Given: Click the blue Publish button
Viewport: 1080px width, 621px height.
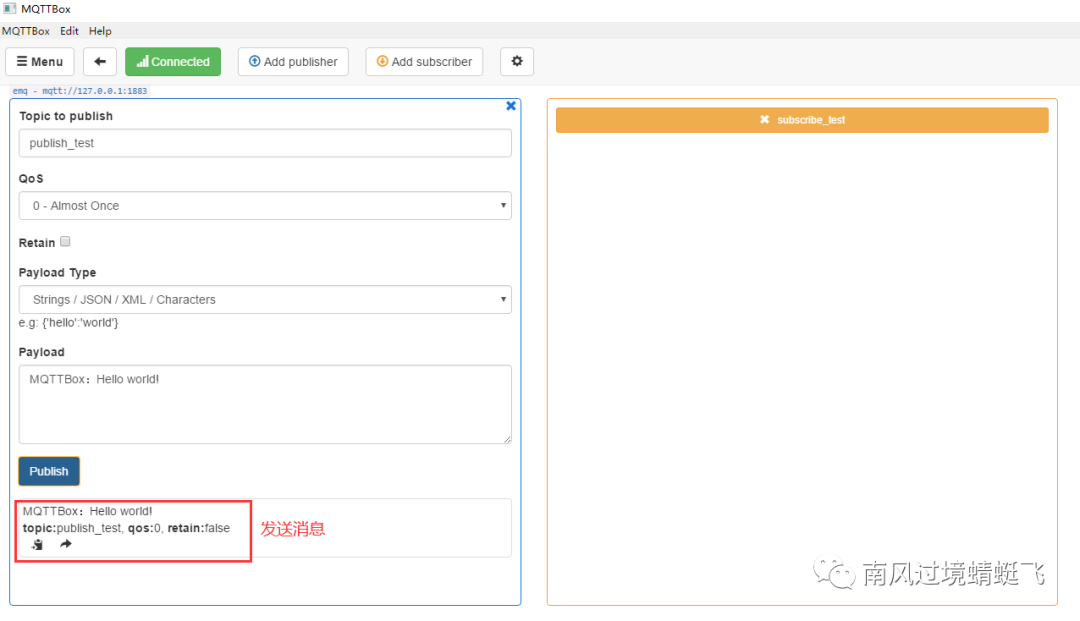Looking at the screenshot, I should point(49,471).
